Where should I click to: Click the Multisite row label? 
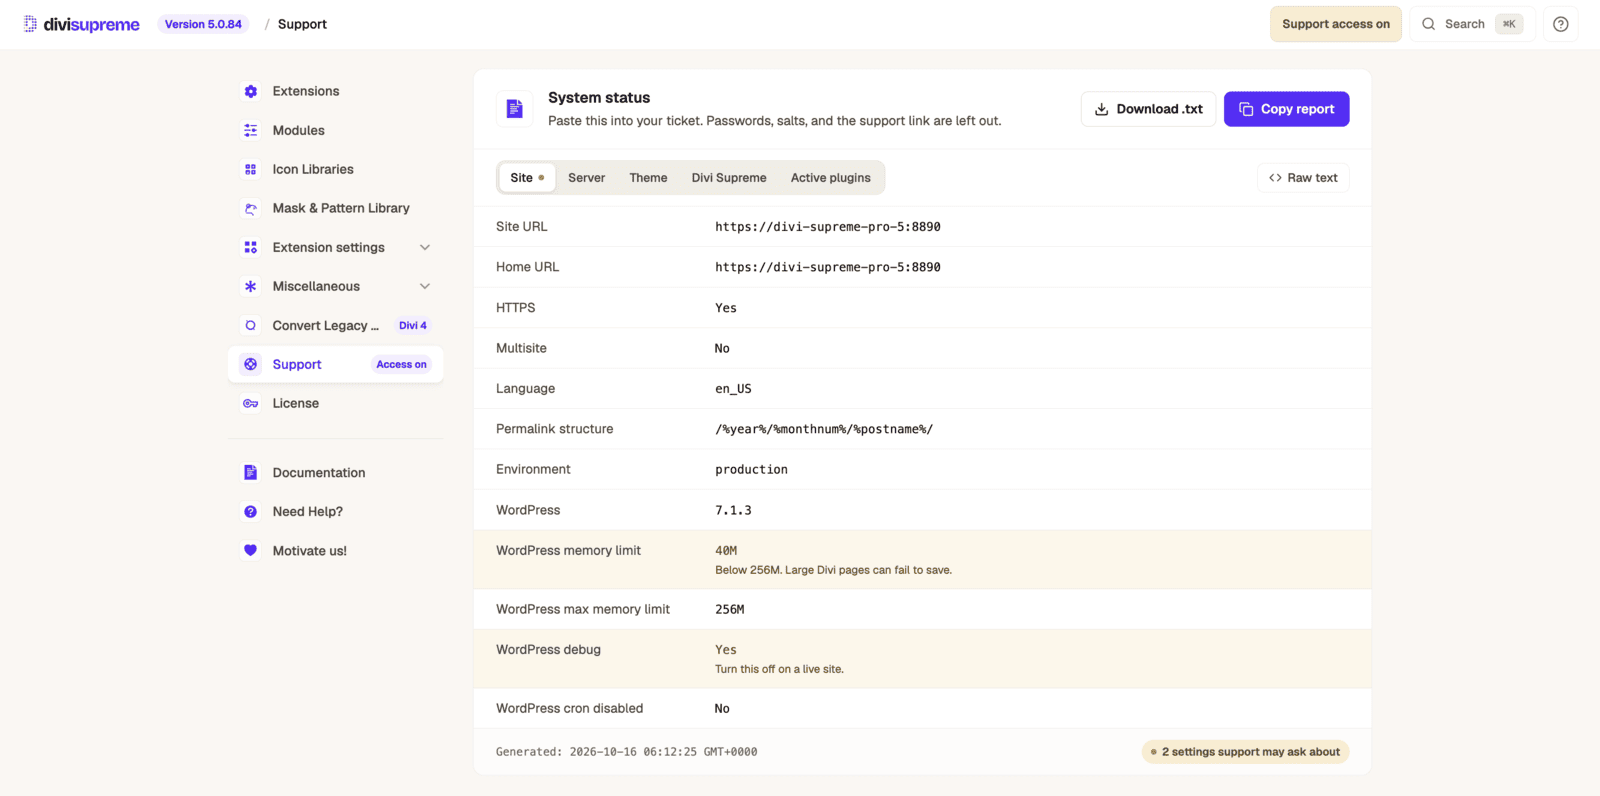pos(521,348)
